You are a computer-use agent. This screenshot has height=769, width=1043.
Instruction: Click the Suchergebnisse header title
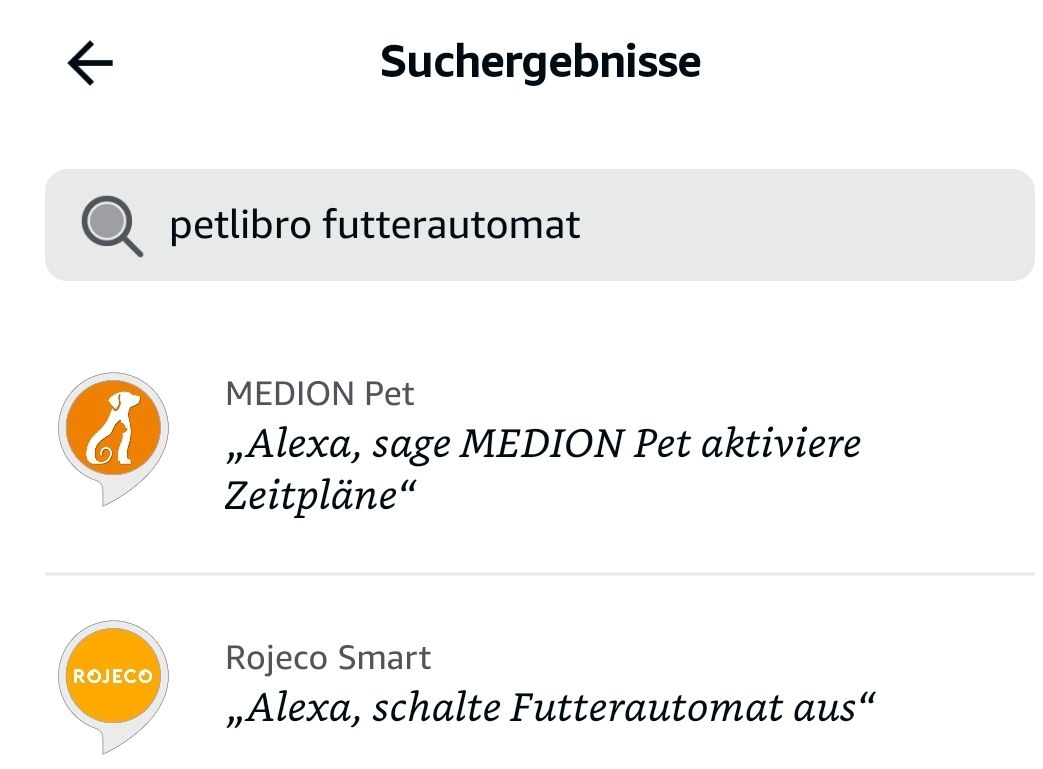[x=540, y=62]
